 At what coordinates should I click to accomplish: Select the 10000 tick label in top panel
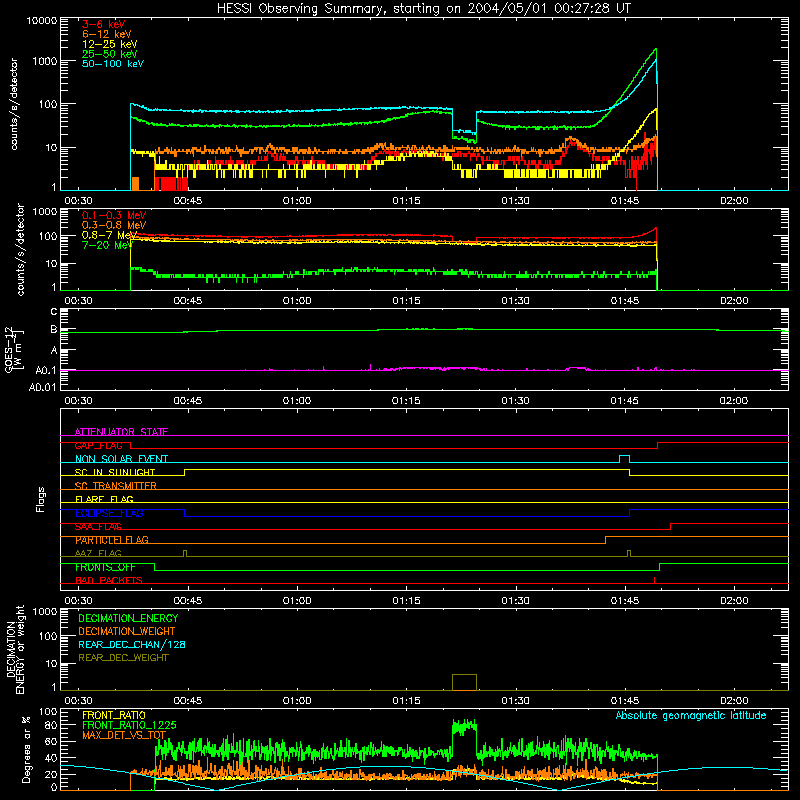click(x=42, y=21)
